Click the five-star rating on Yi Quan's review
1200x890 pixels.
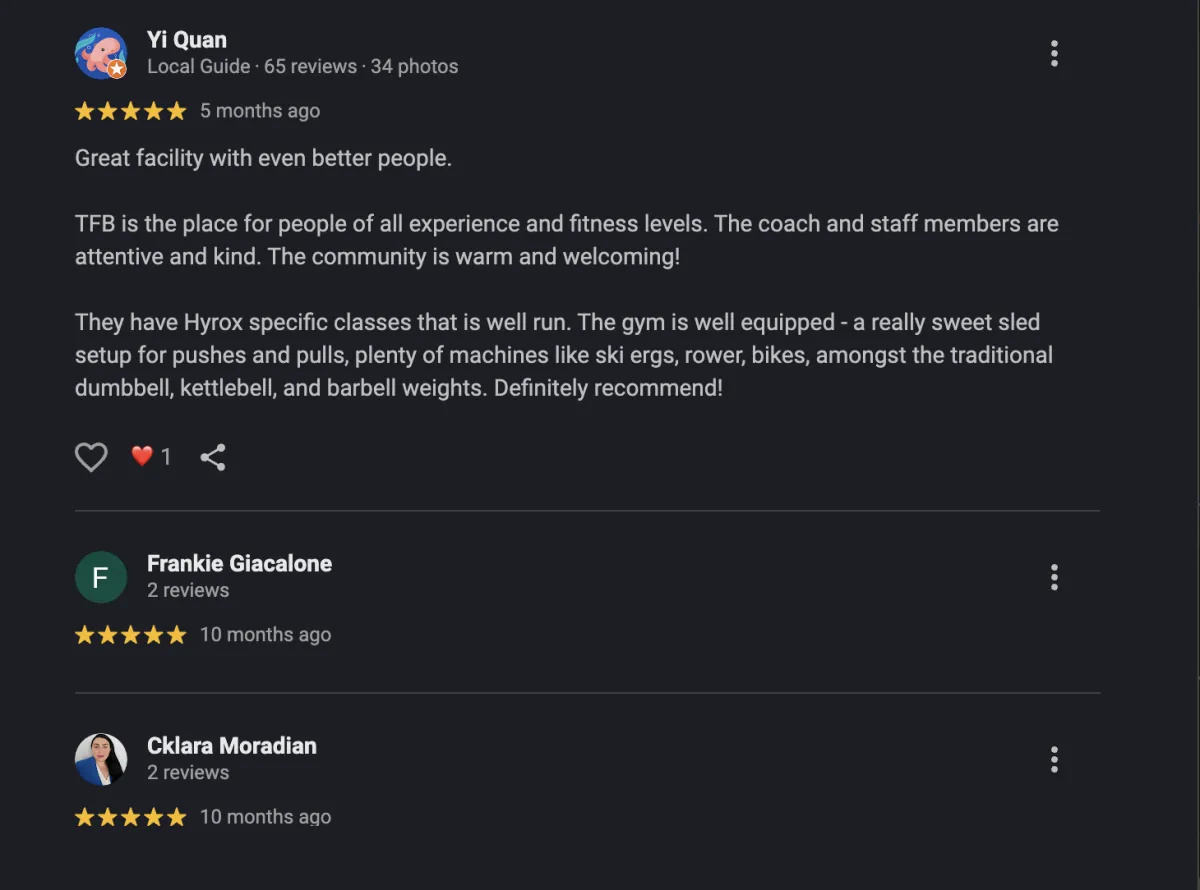pos(131,111)
